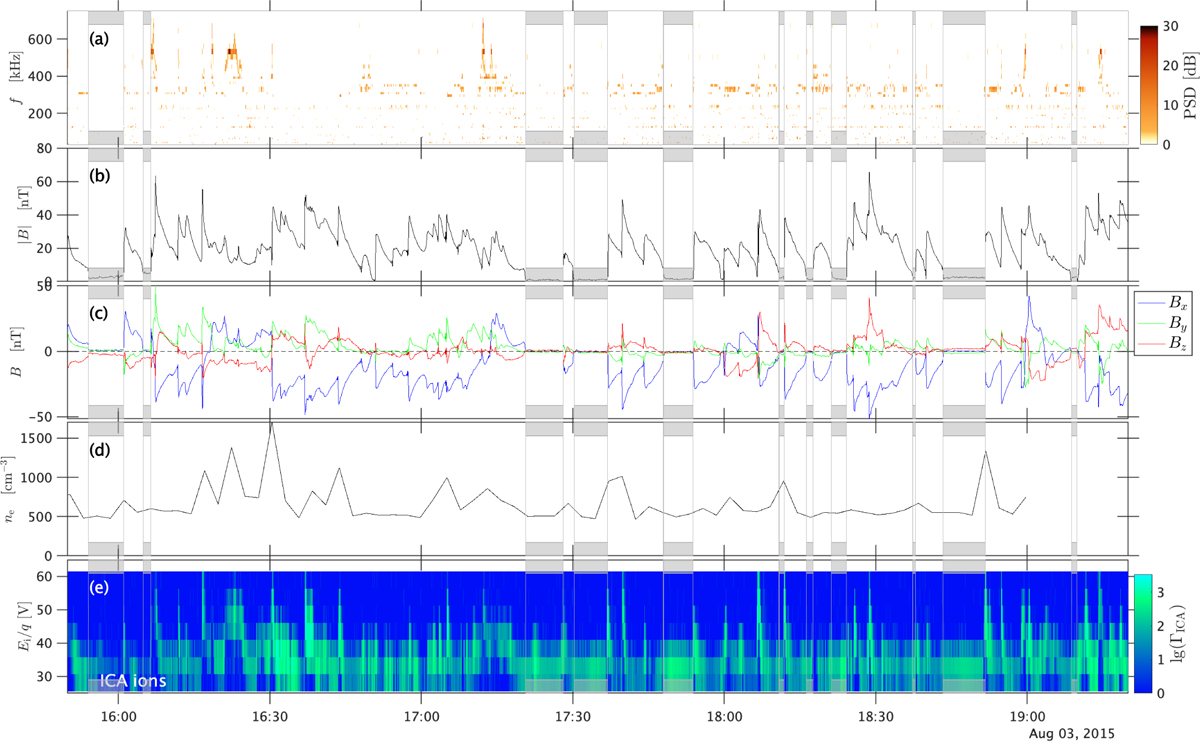Image resolution: width=1200 pixels, height=741 pixels.
Task: Click the 'ICA ions' annotation text
Action: coord(127,682)
